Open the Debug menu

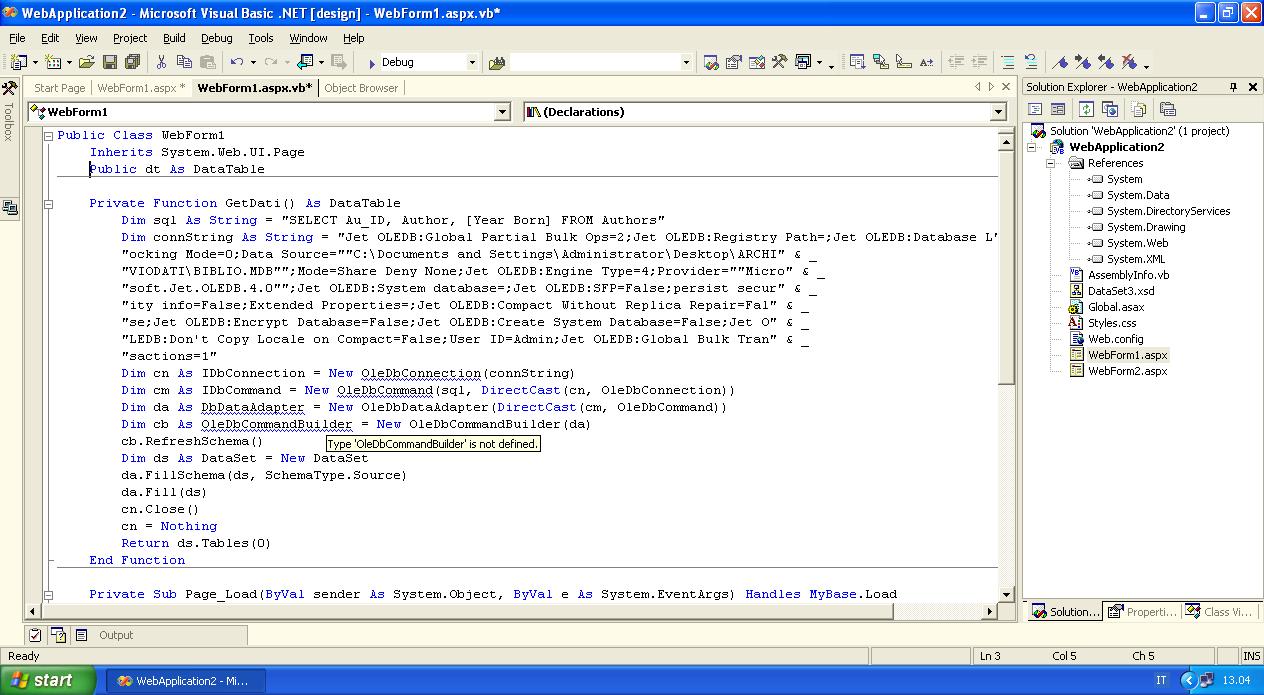(x=216, y=38)
